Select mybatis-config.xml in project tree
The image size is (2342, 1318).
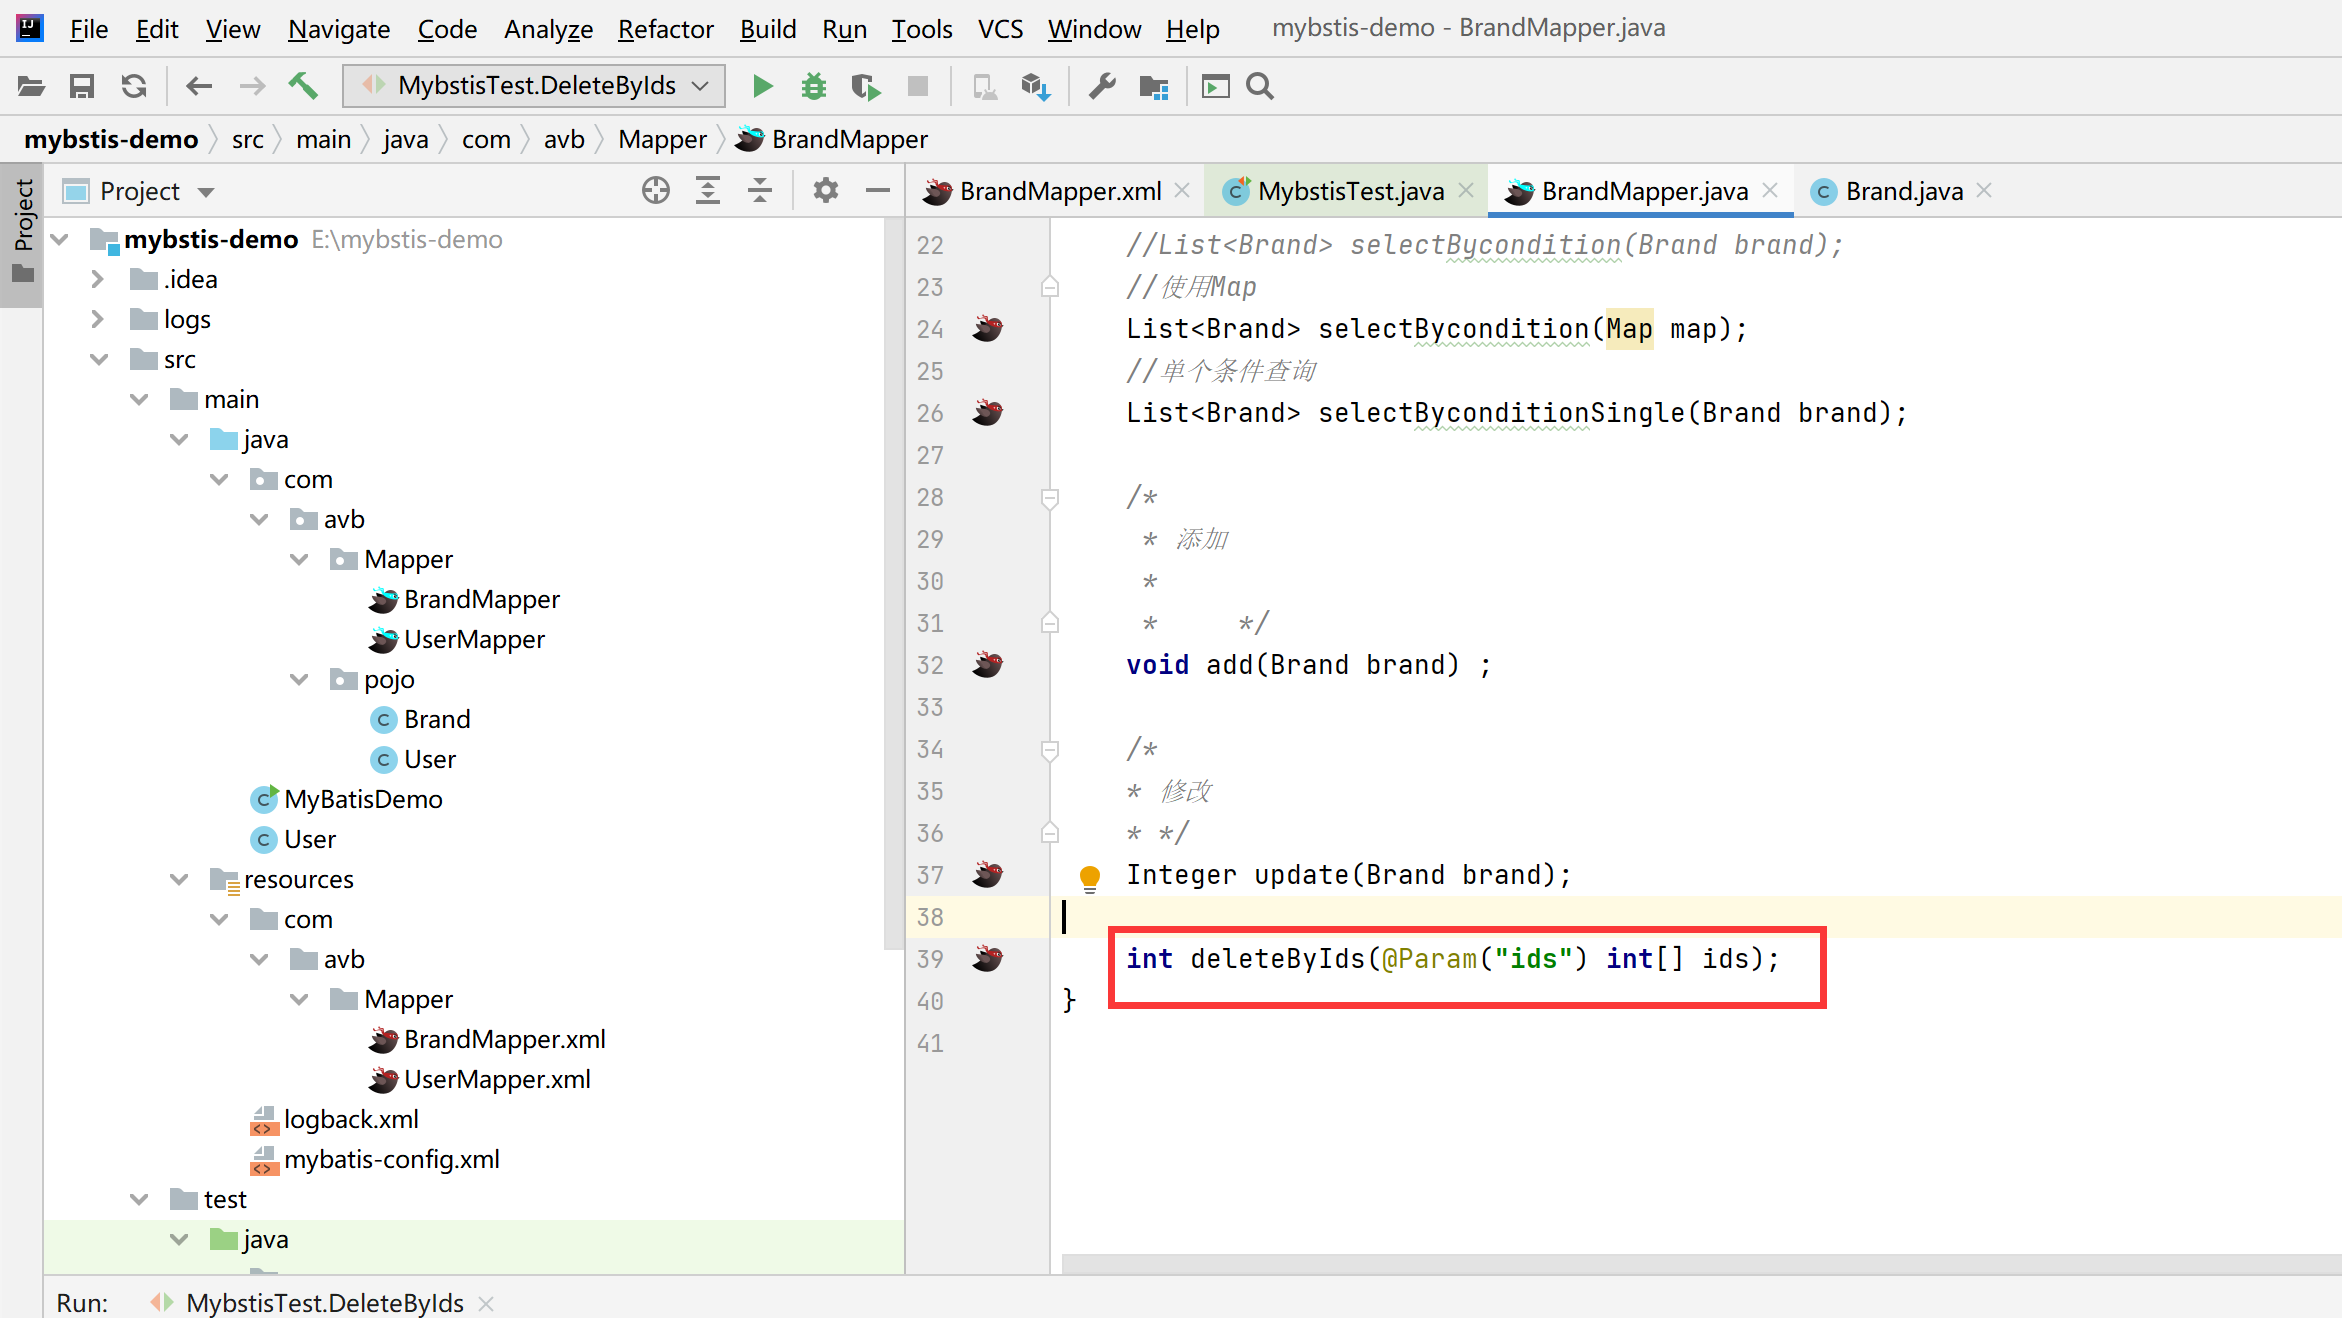click(x=391, y=1159)
